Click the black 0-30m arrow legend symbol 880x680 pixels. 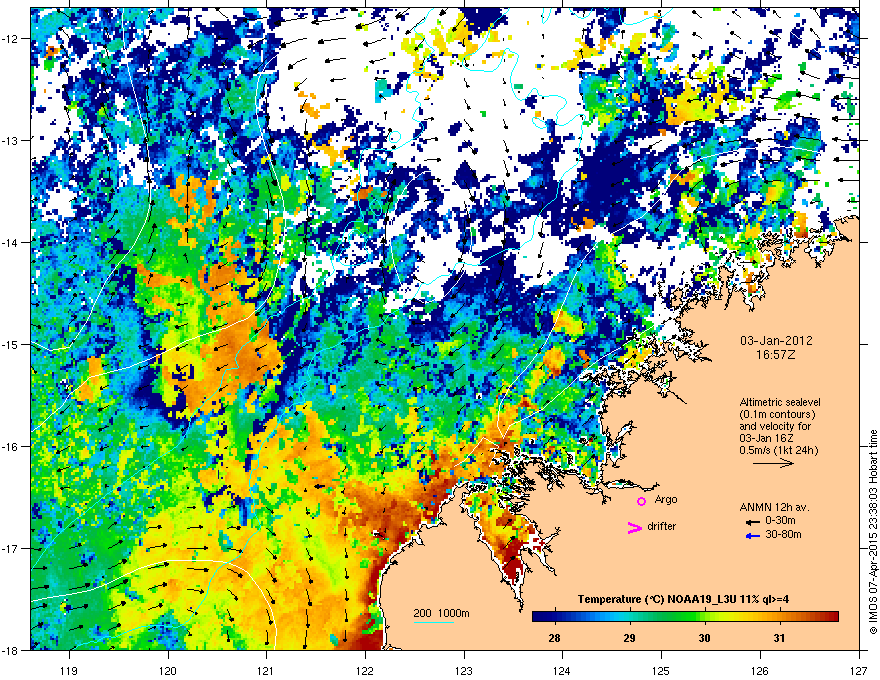point(753,522)
